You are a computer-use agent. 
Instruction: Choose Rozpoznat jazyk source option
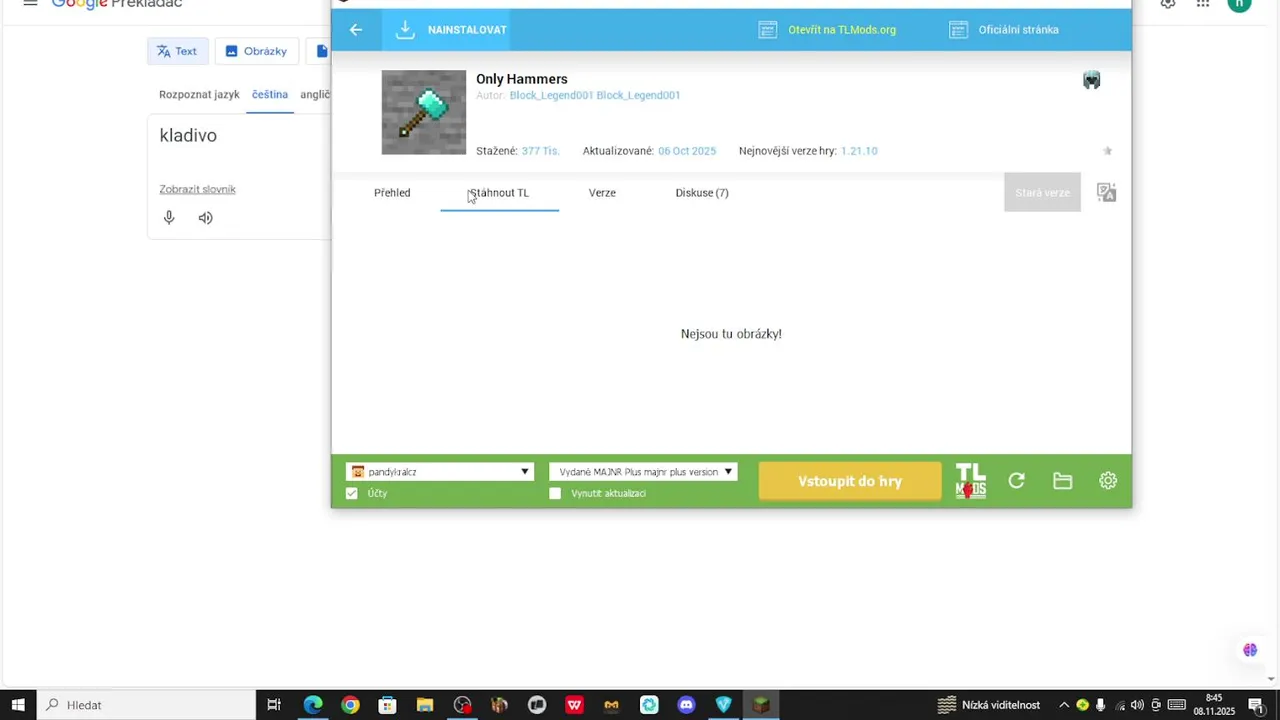point(199,95)
